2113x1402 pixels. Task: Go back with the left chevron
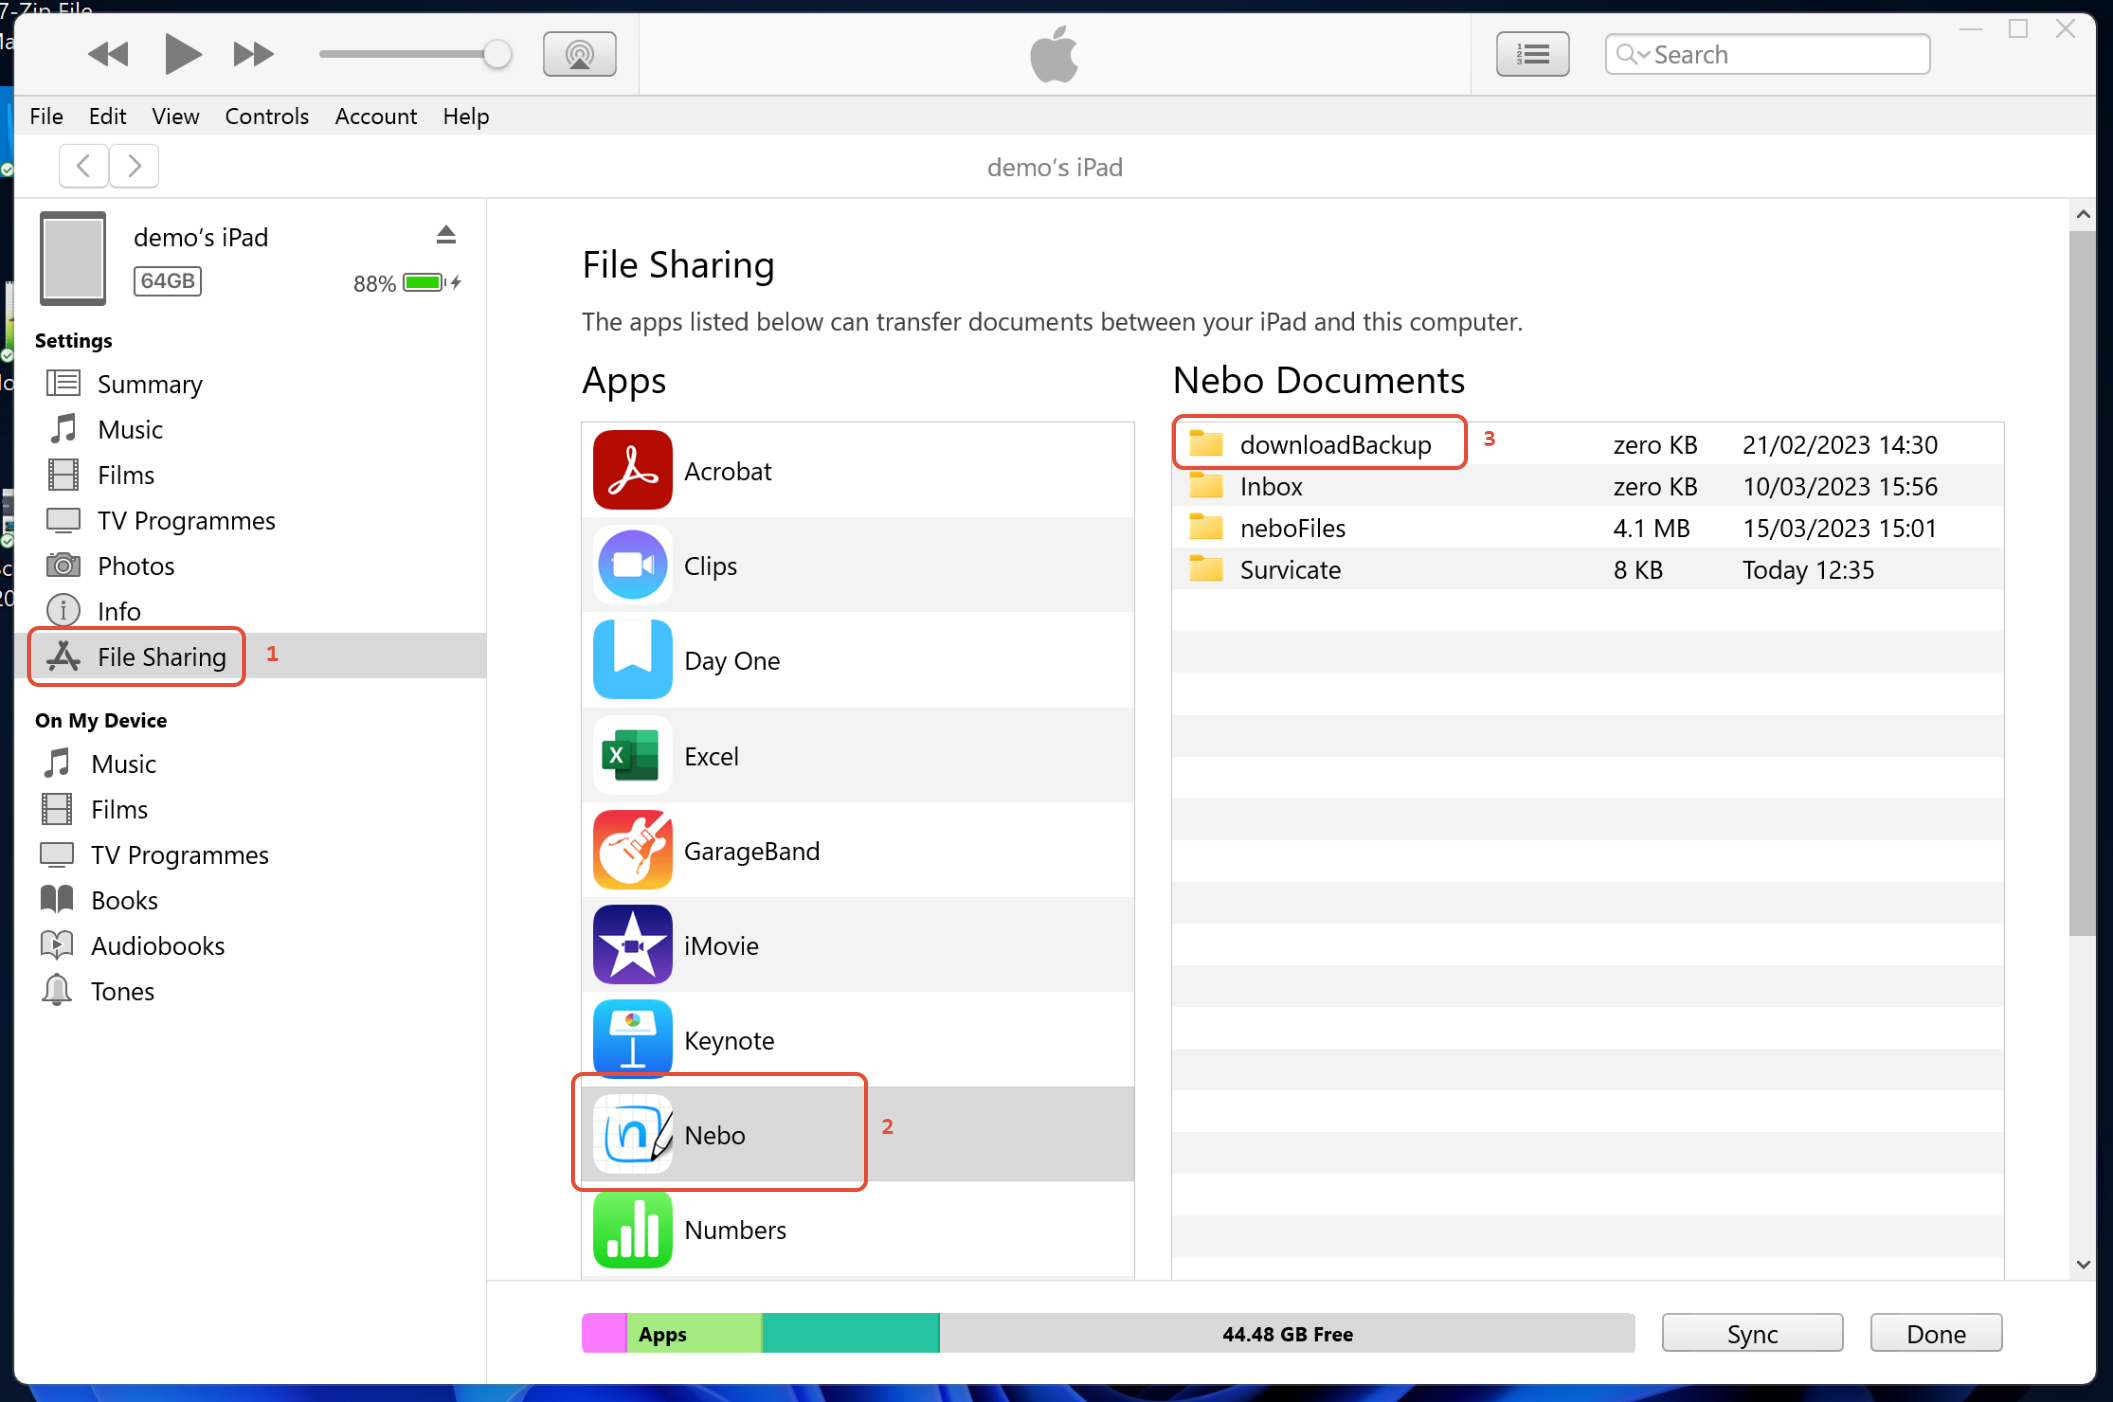pyautogui.click(x=84, y=166)
